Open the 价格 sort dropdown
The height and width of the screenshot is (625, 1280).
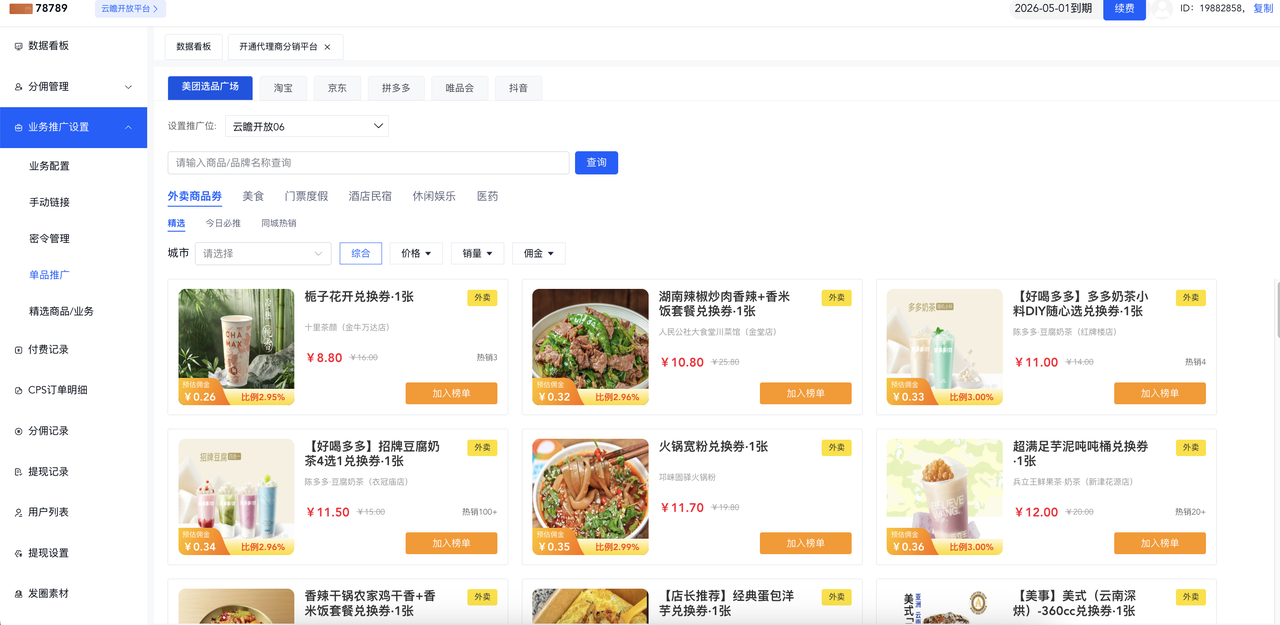pos(415,254)
